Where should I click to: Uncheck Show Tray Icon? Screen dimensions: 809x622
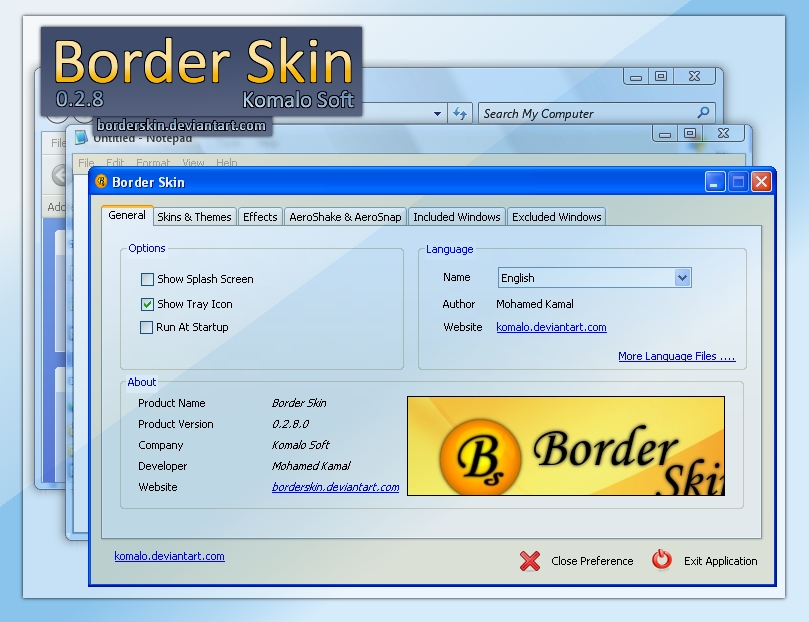pyautogui.click(x=146, y=304)
